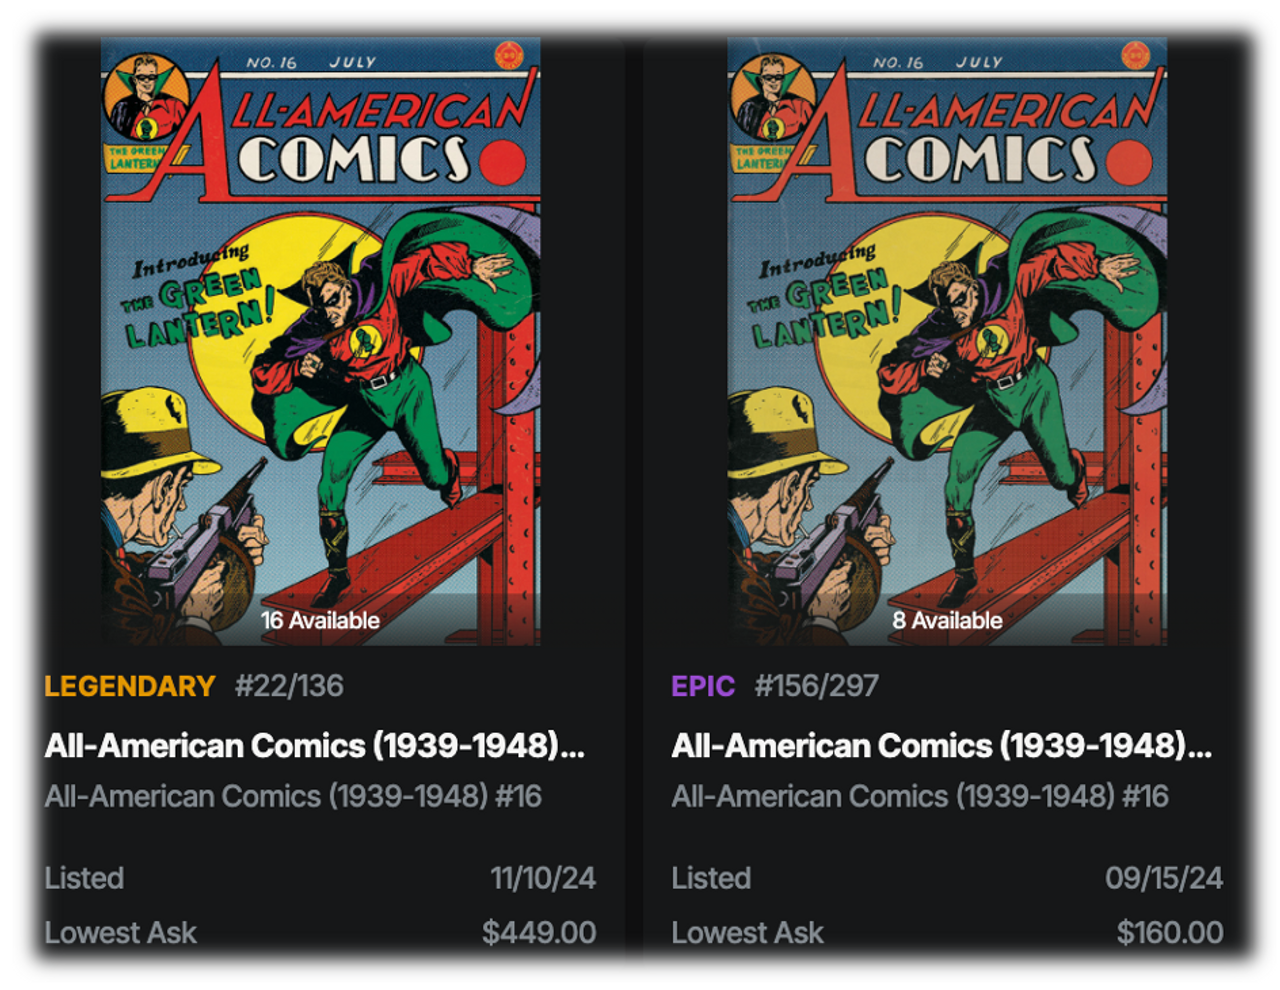Viewport: 1280px width, 990px height.
Task: Click the 8 Available badge
Action: 947,620
